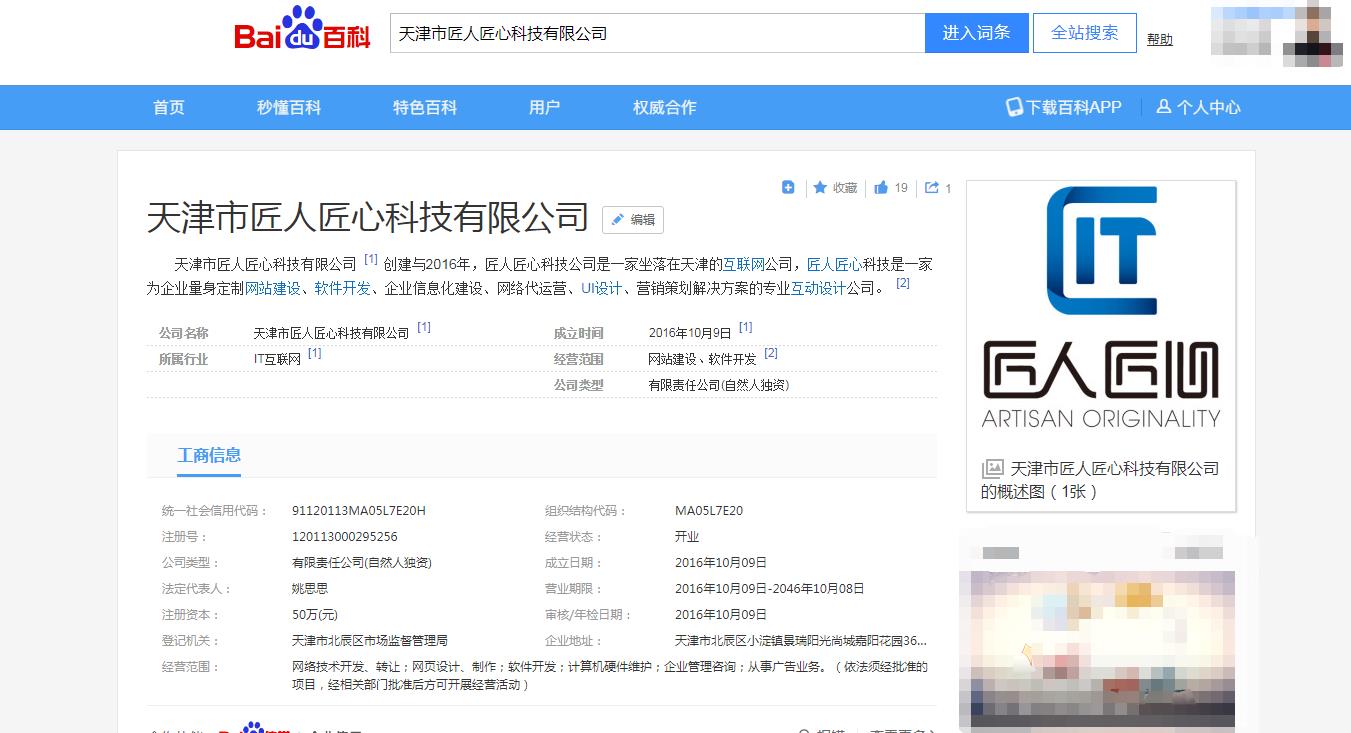The height and width of the screenshot is (733, 1351).
Task: Open 用户 navigation item
Action: pyautogui.click(x=545, y=107)
